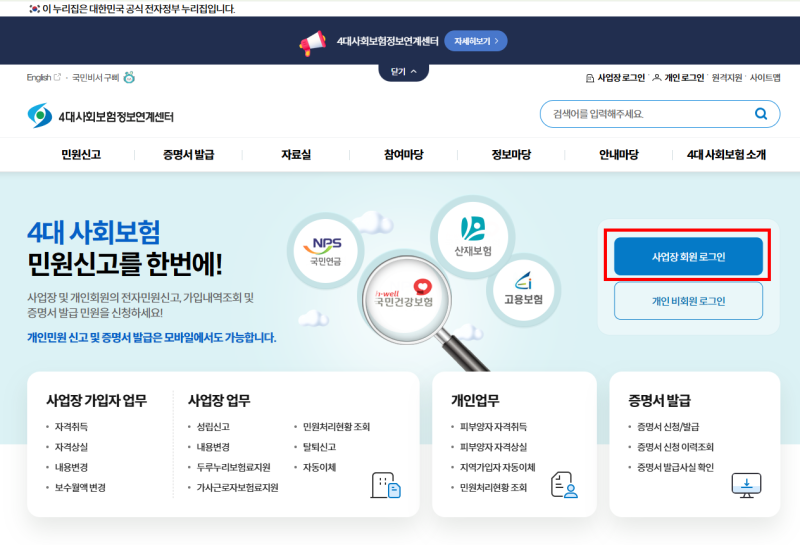Click the 증명서 발급사실 확인 link
The width and height of the screenshot is (800, 545).
(x=676, y=467)
